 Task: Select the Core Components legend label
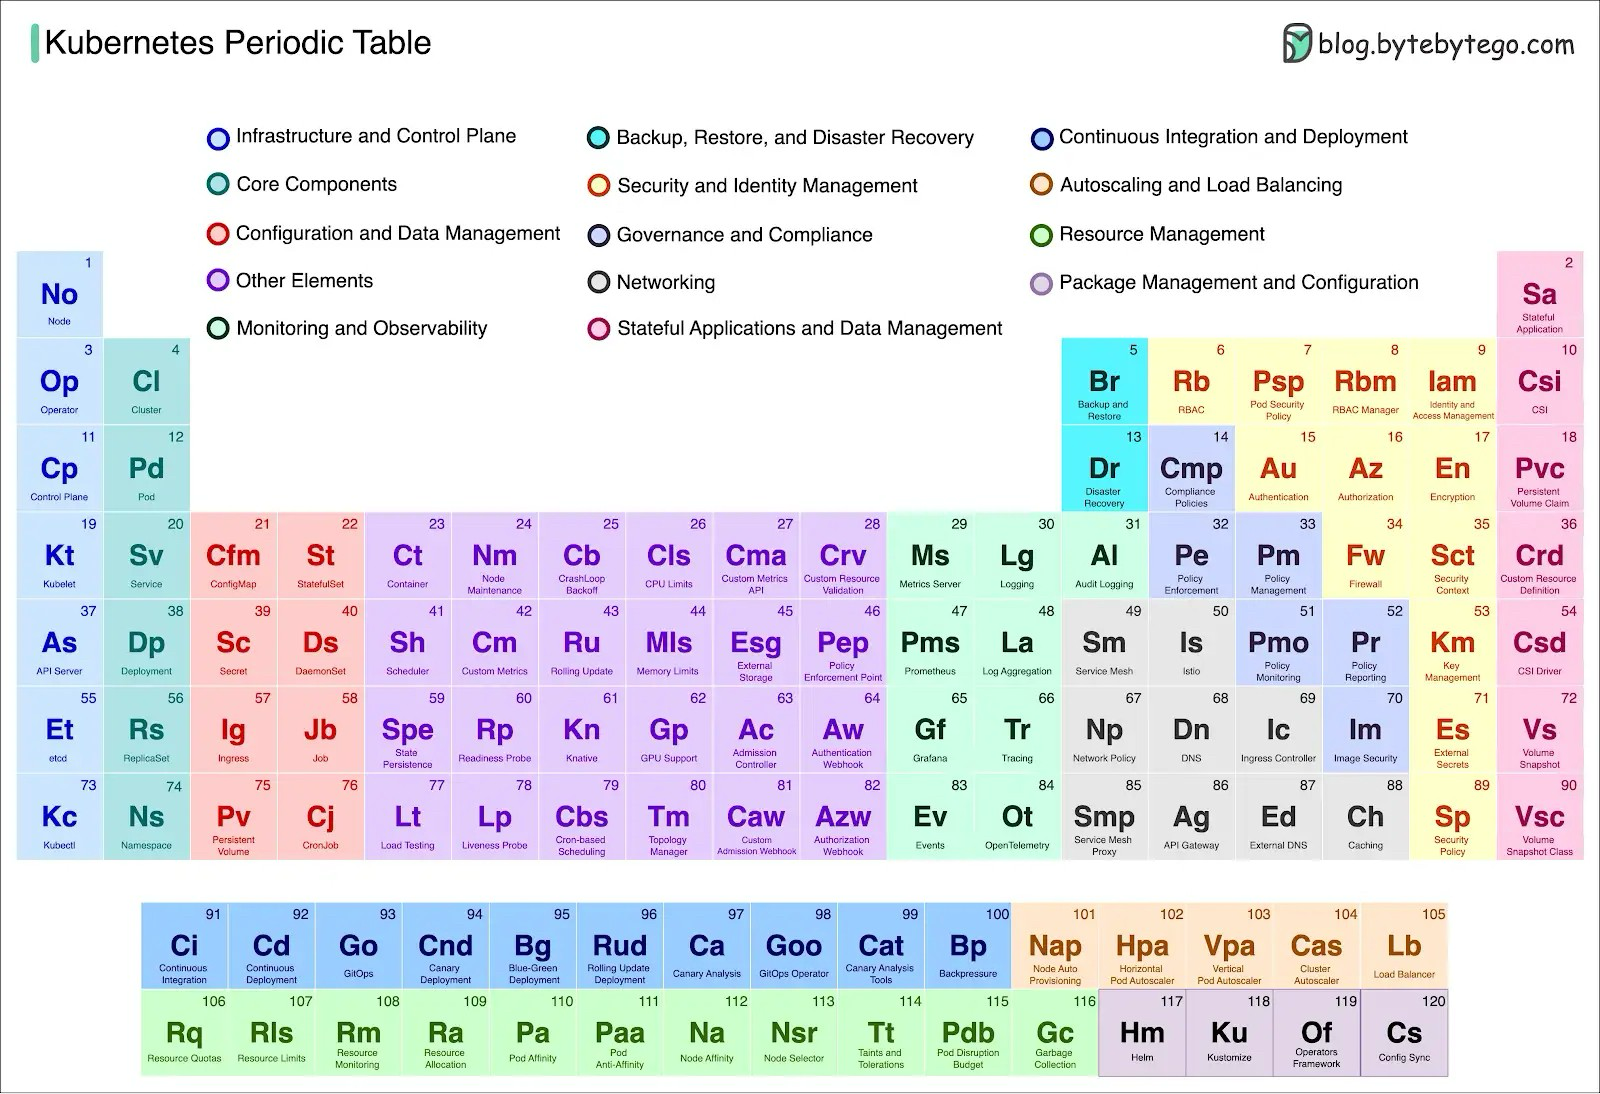tap(316, 184)
